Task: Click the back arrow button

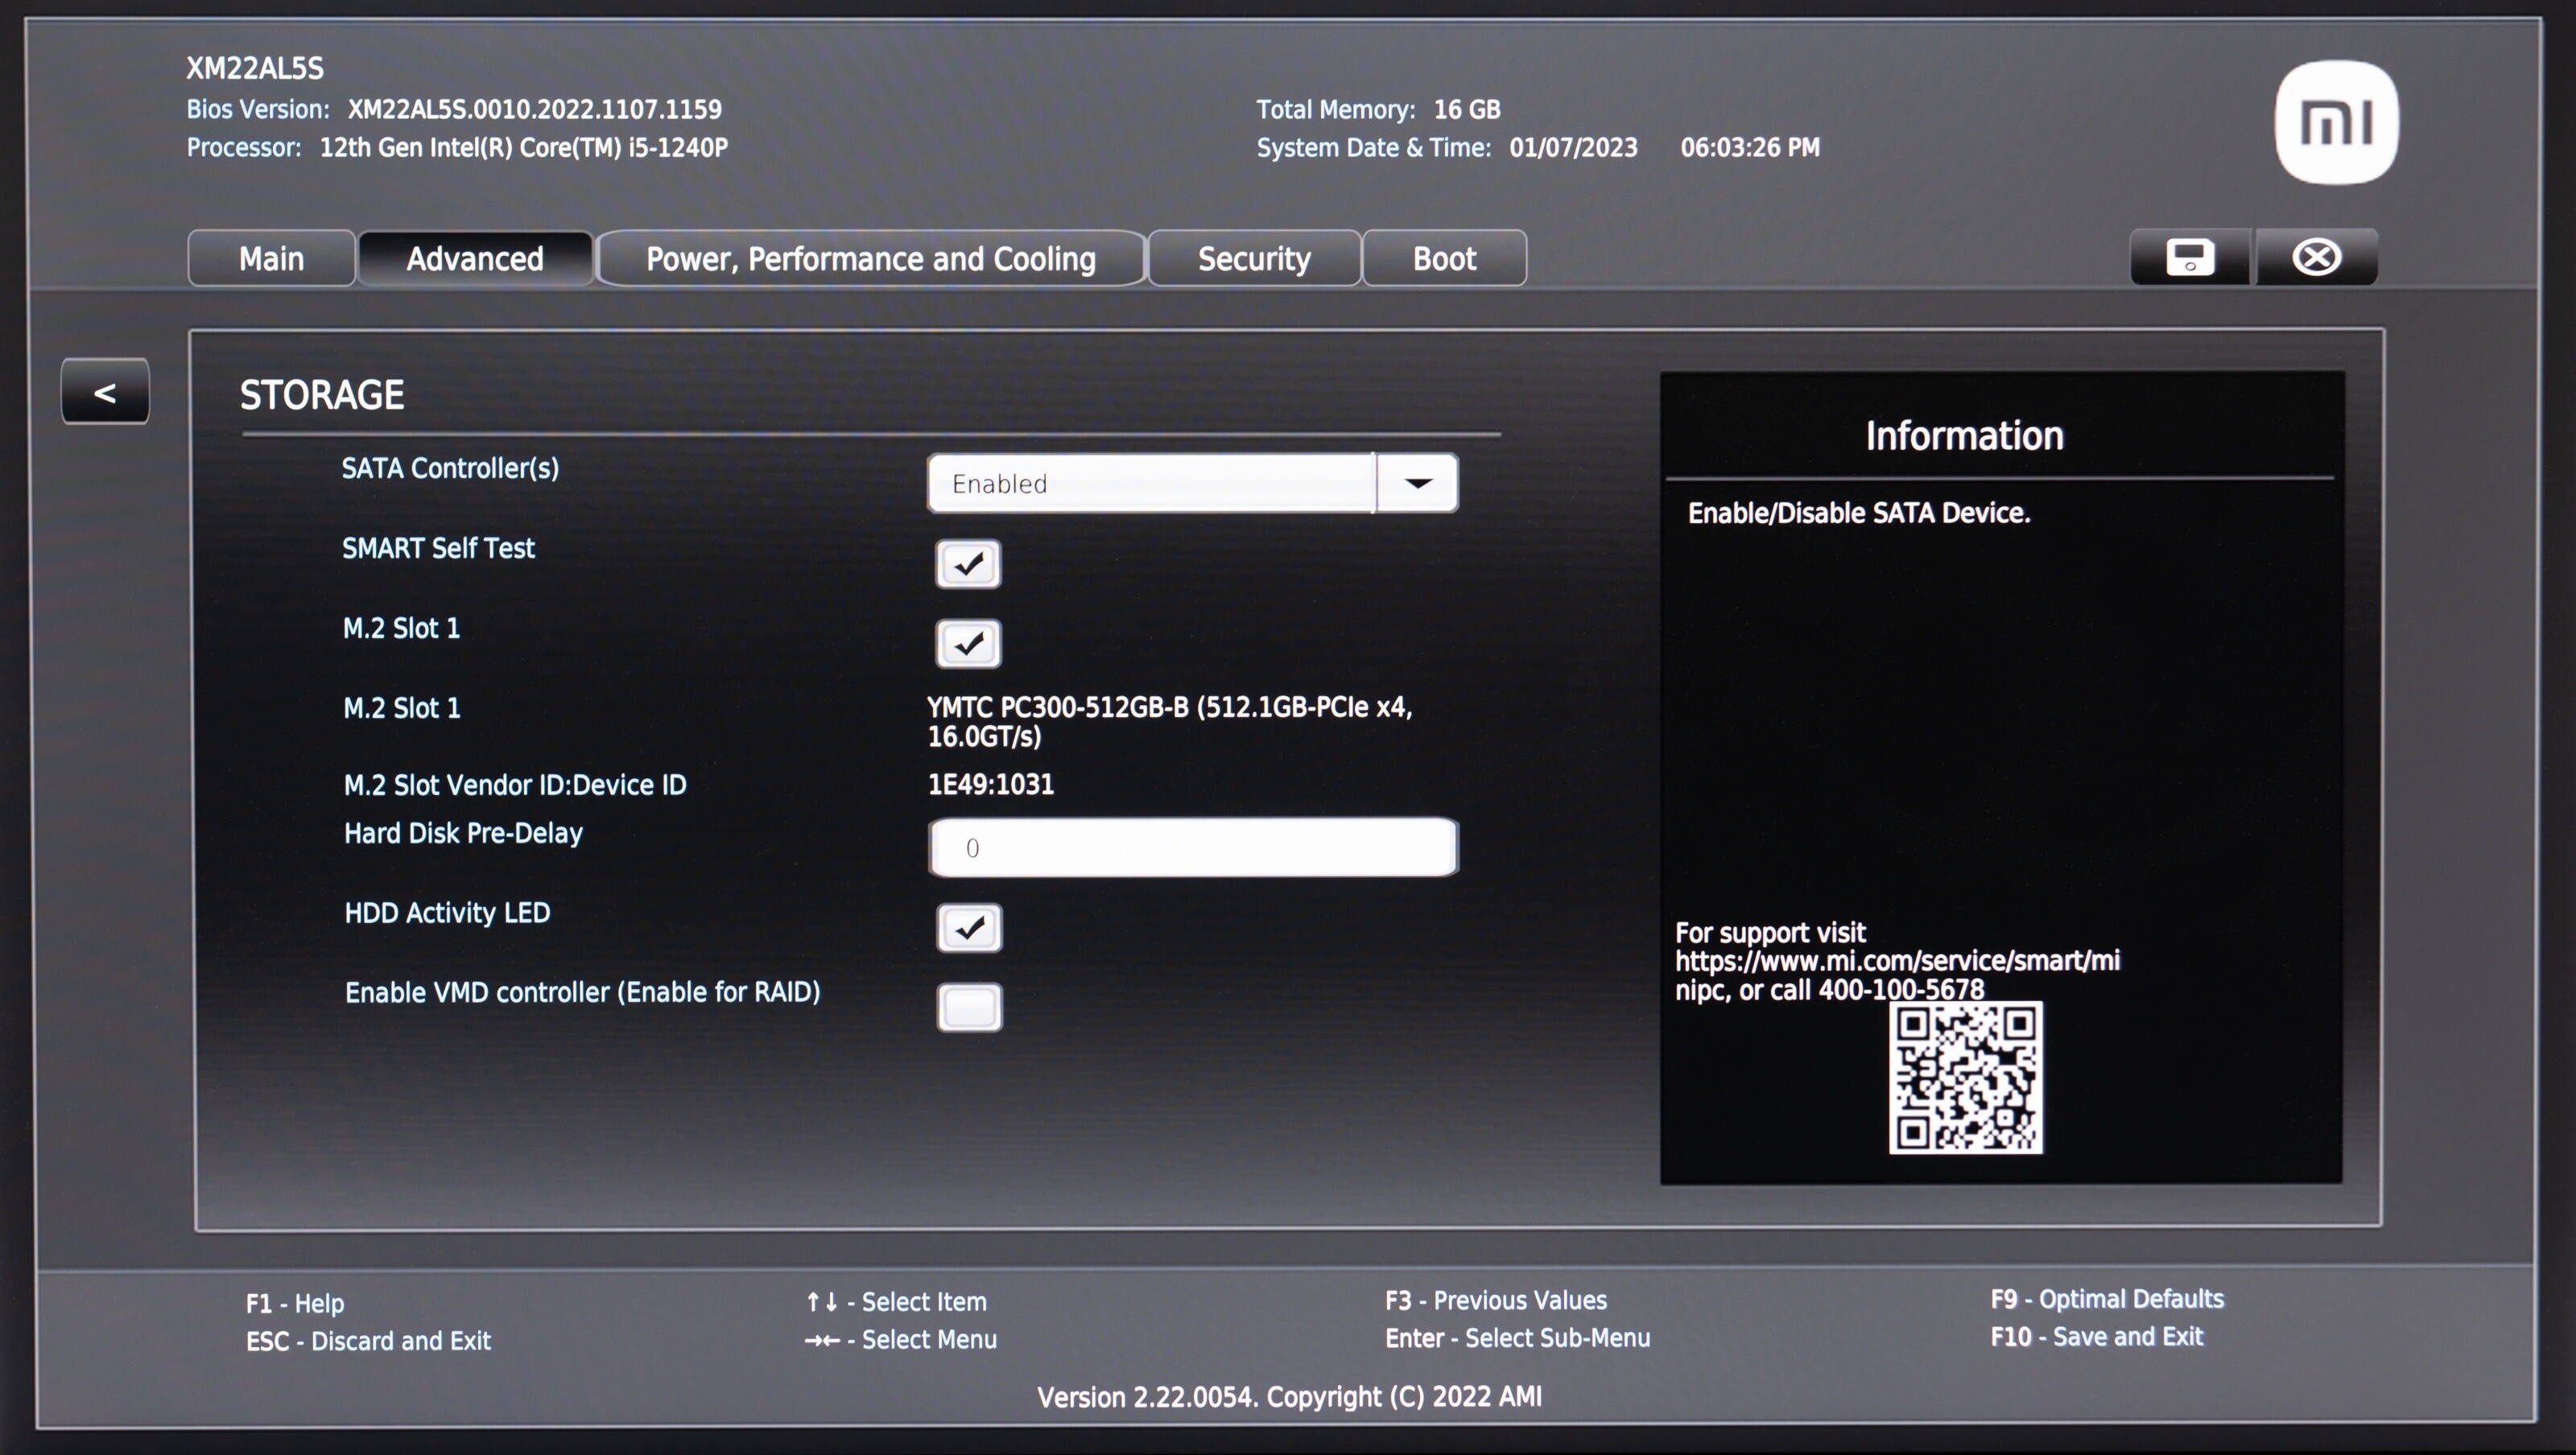Action: (105, 392)
